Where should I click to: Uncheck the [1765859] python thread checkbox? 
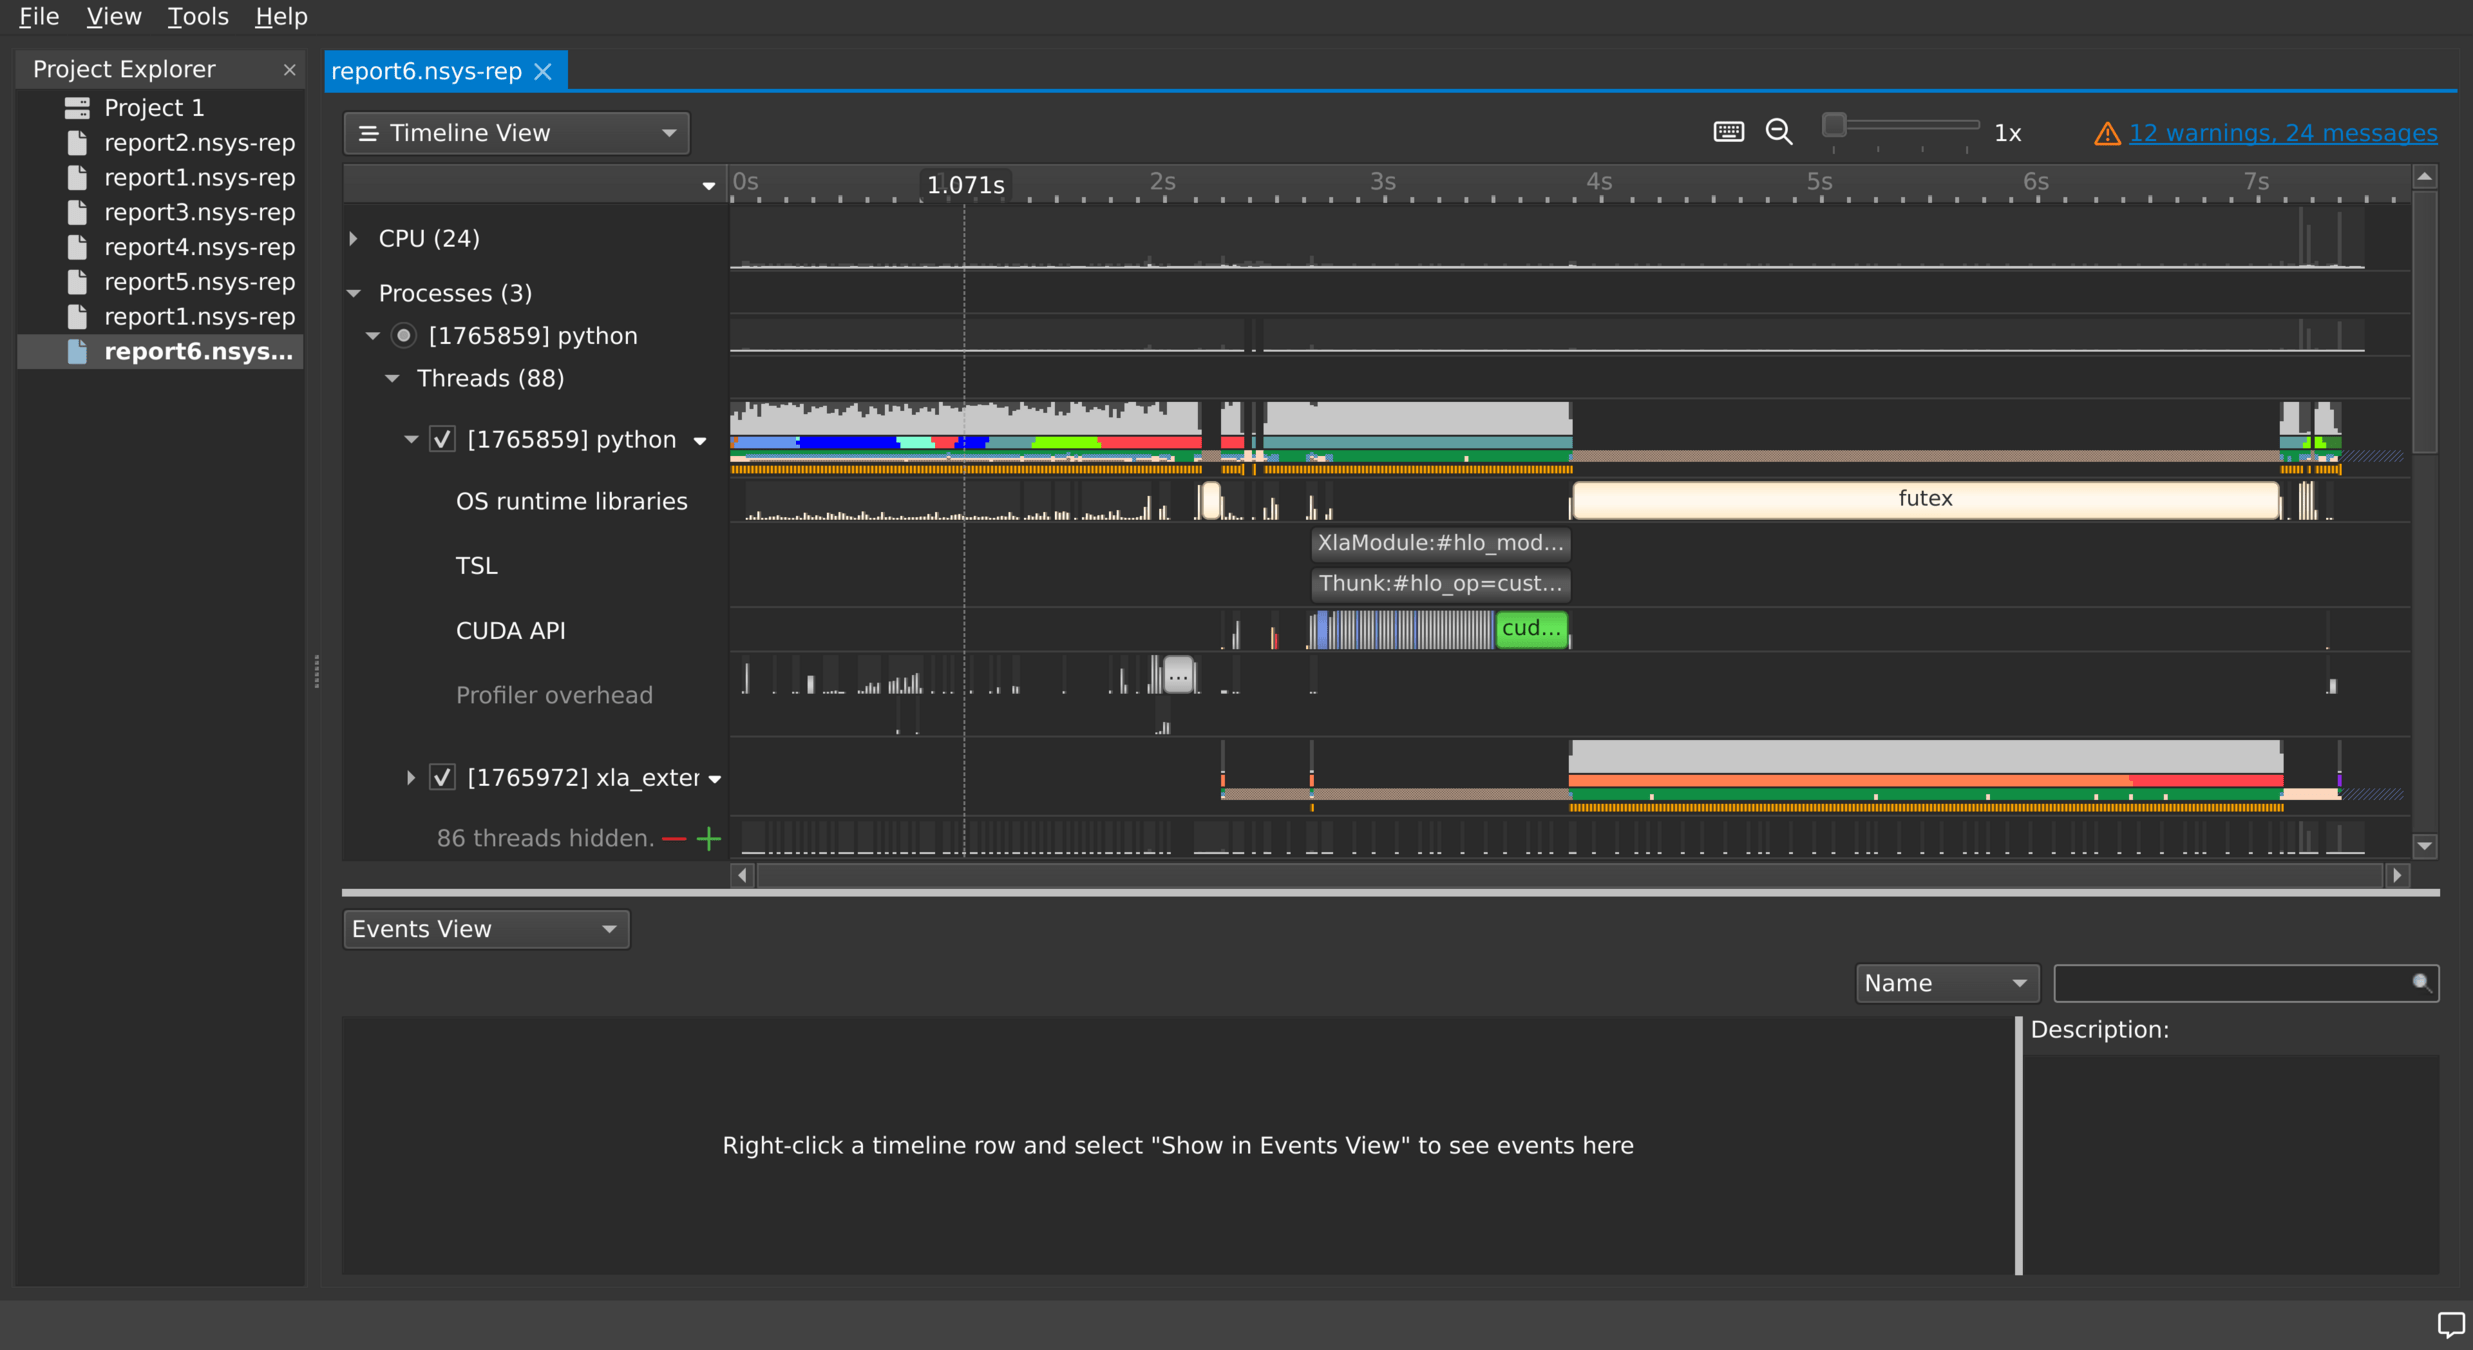pyautogui.click(x=442, y=439)
